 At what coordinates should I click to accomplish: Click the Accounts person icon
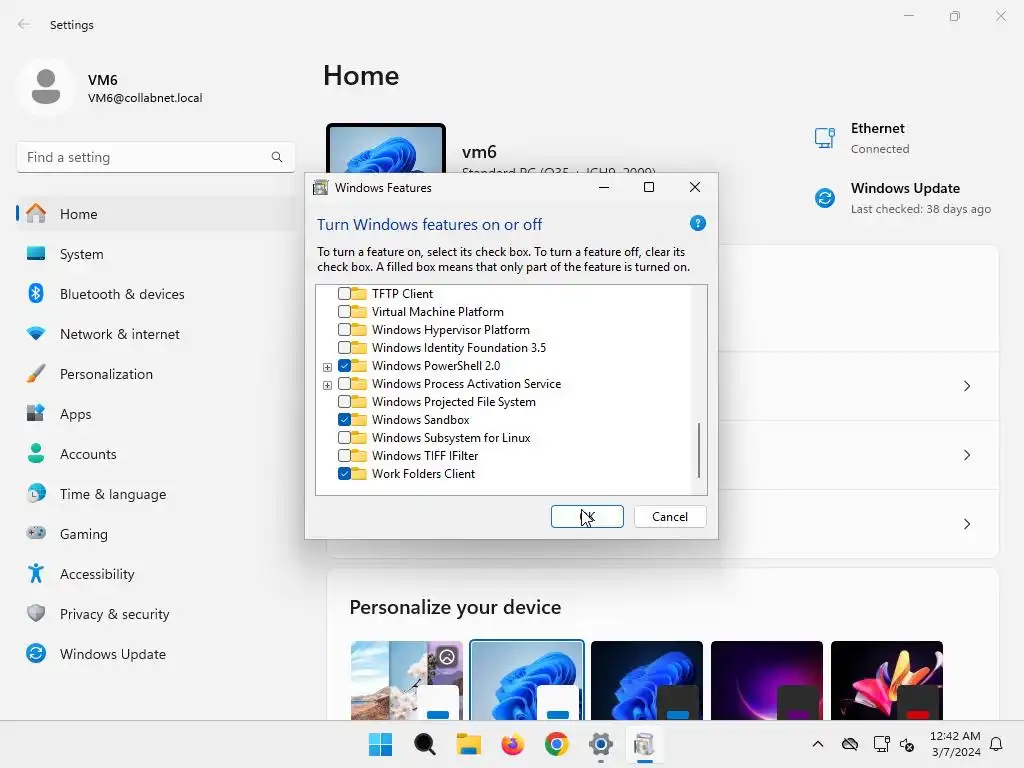point(36,453)
